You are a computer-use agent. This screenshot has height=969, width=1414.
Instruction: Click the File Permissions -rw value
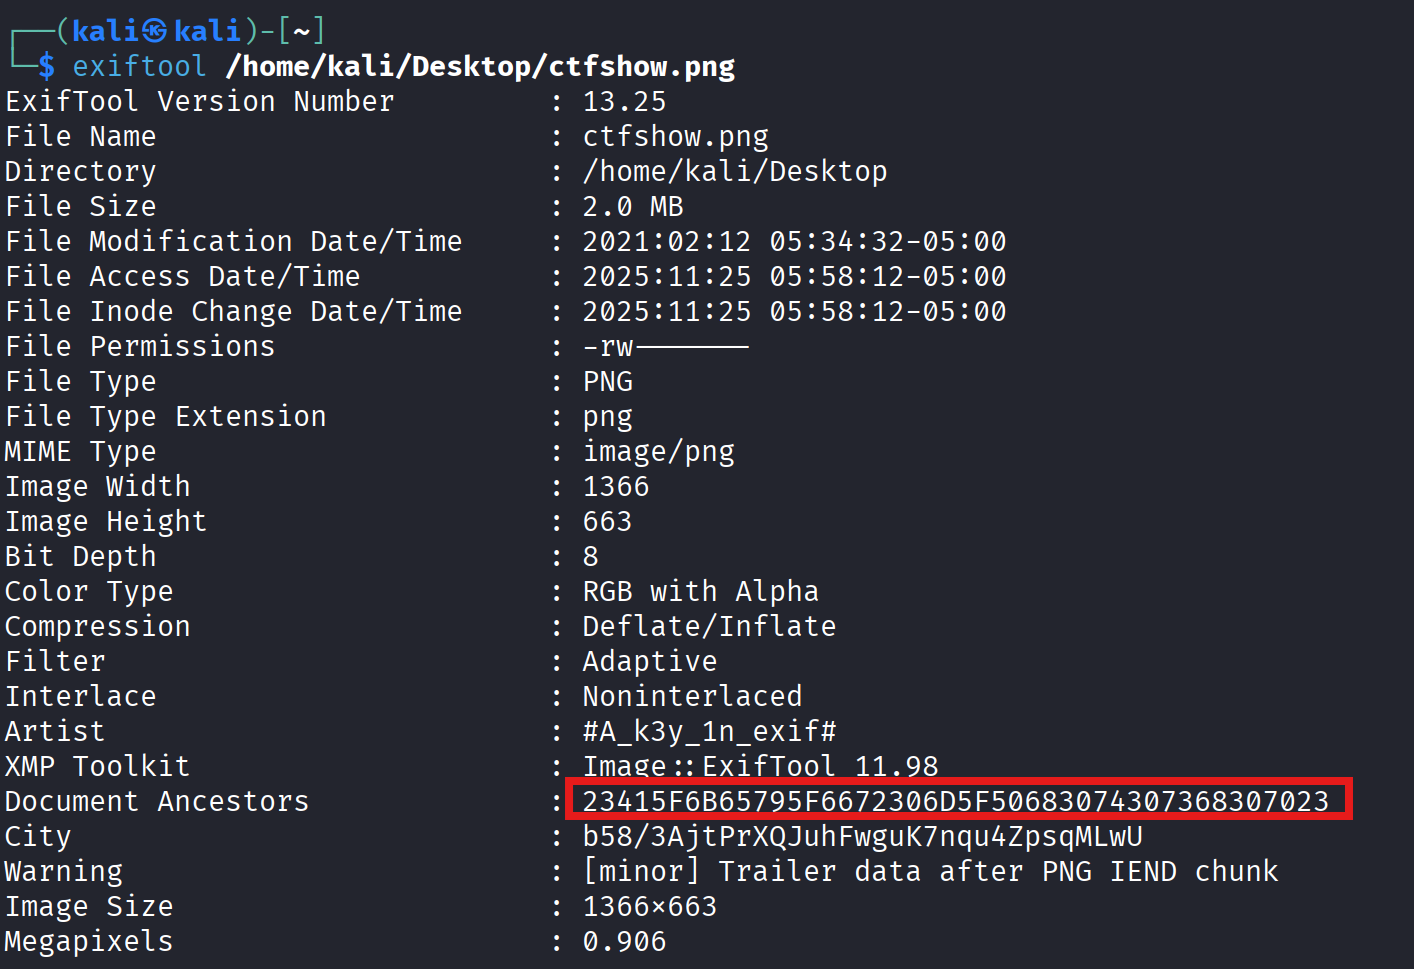665,346
